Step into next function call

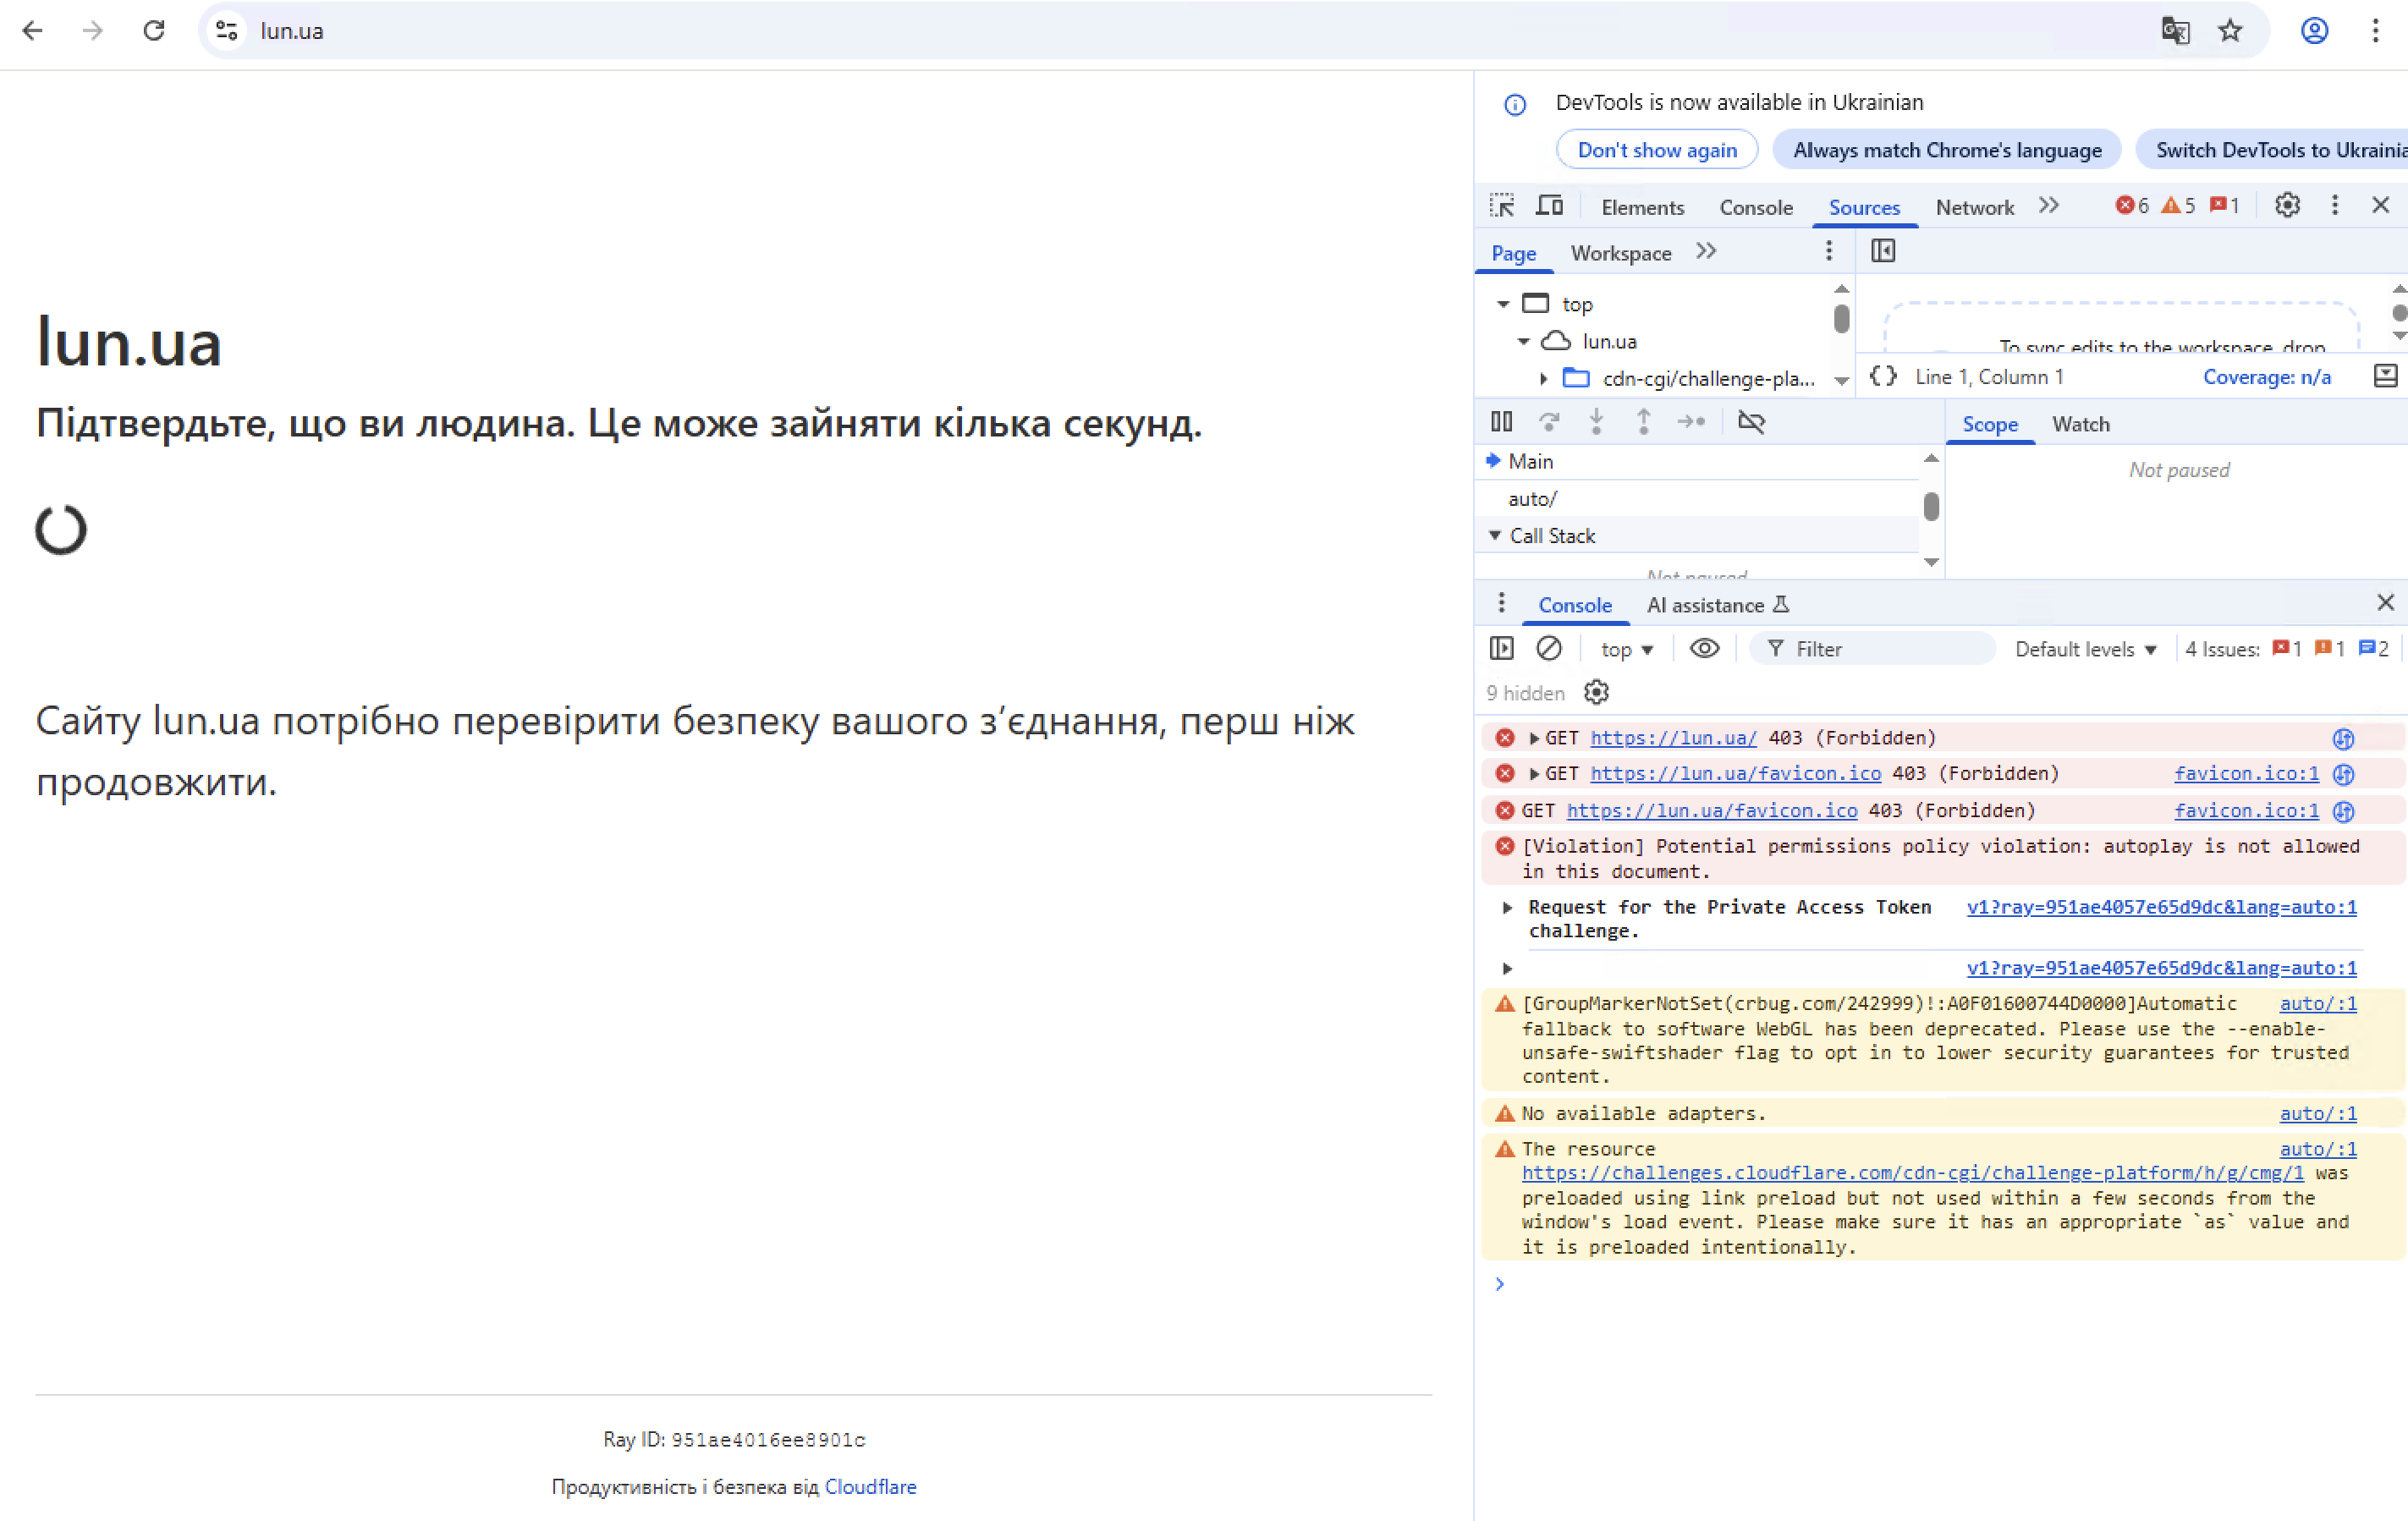(x=1596, y=422)
